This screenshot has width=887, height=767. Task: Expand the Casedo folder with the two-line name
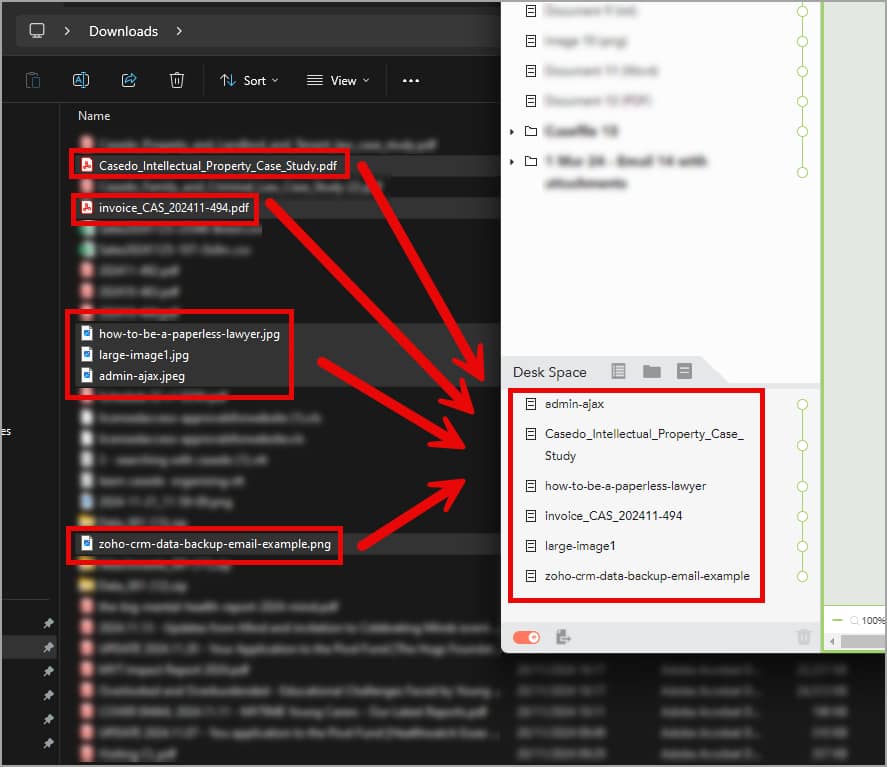(x=512, y=162)
